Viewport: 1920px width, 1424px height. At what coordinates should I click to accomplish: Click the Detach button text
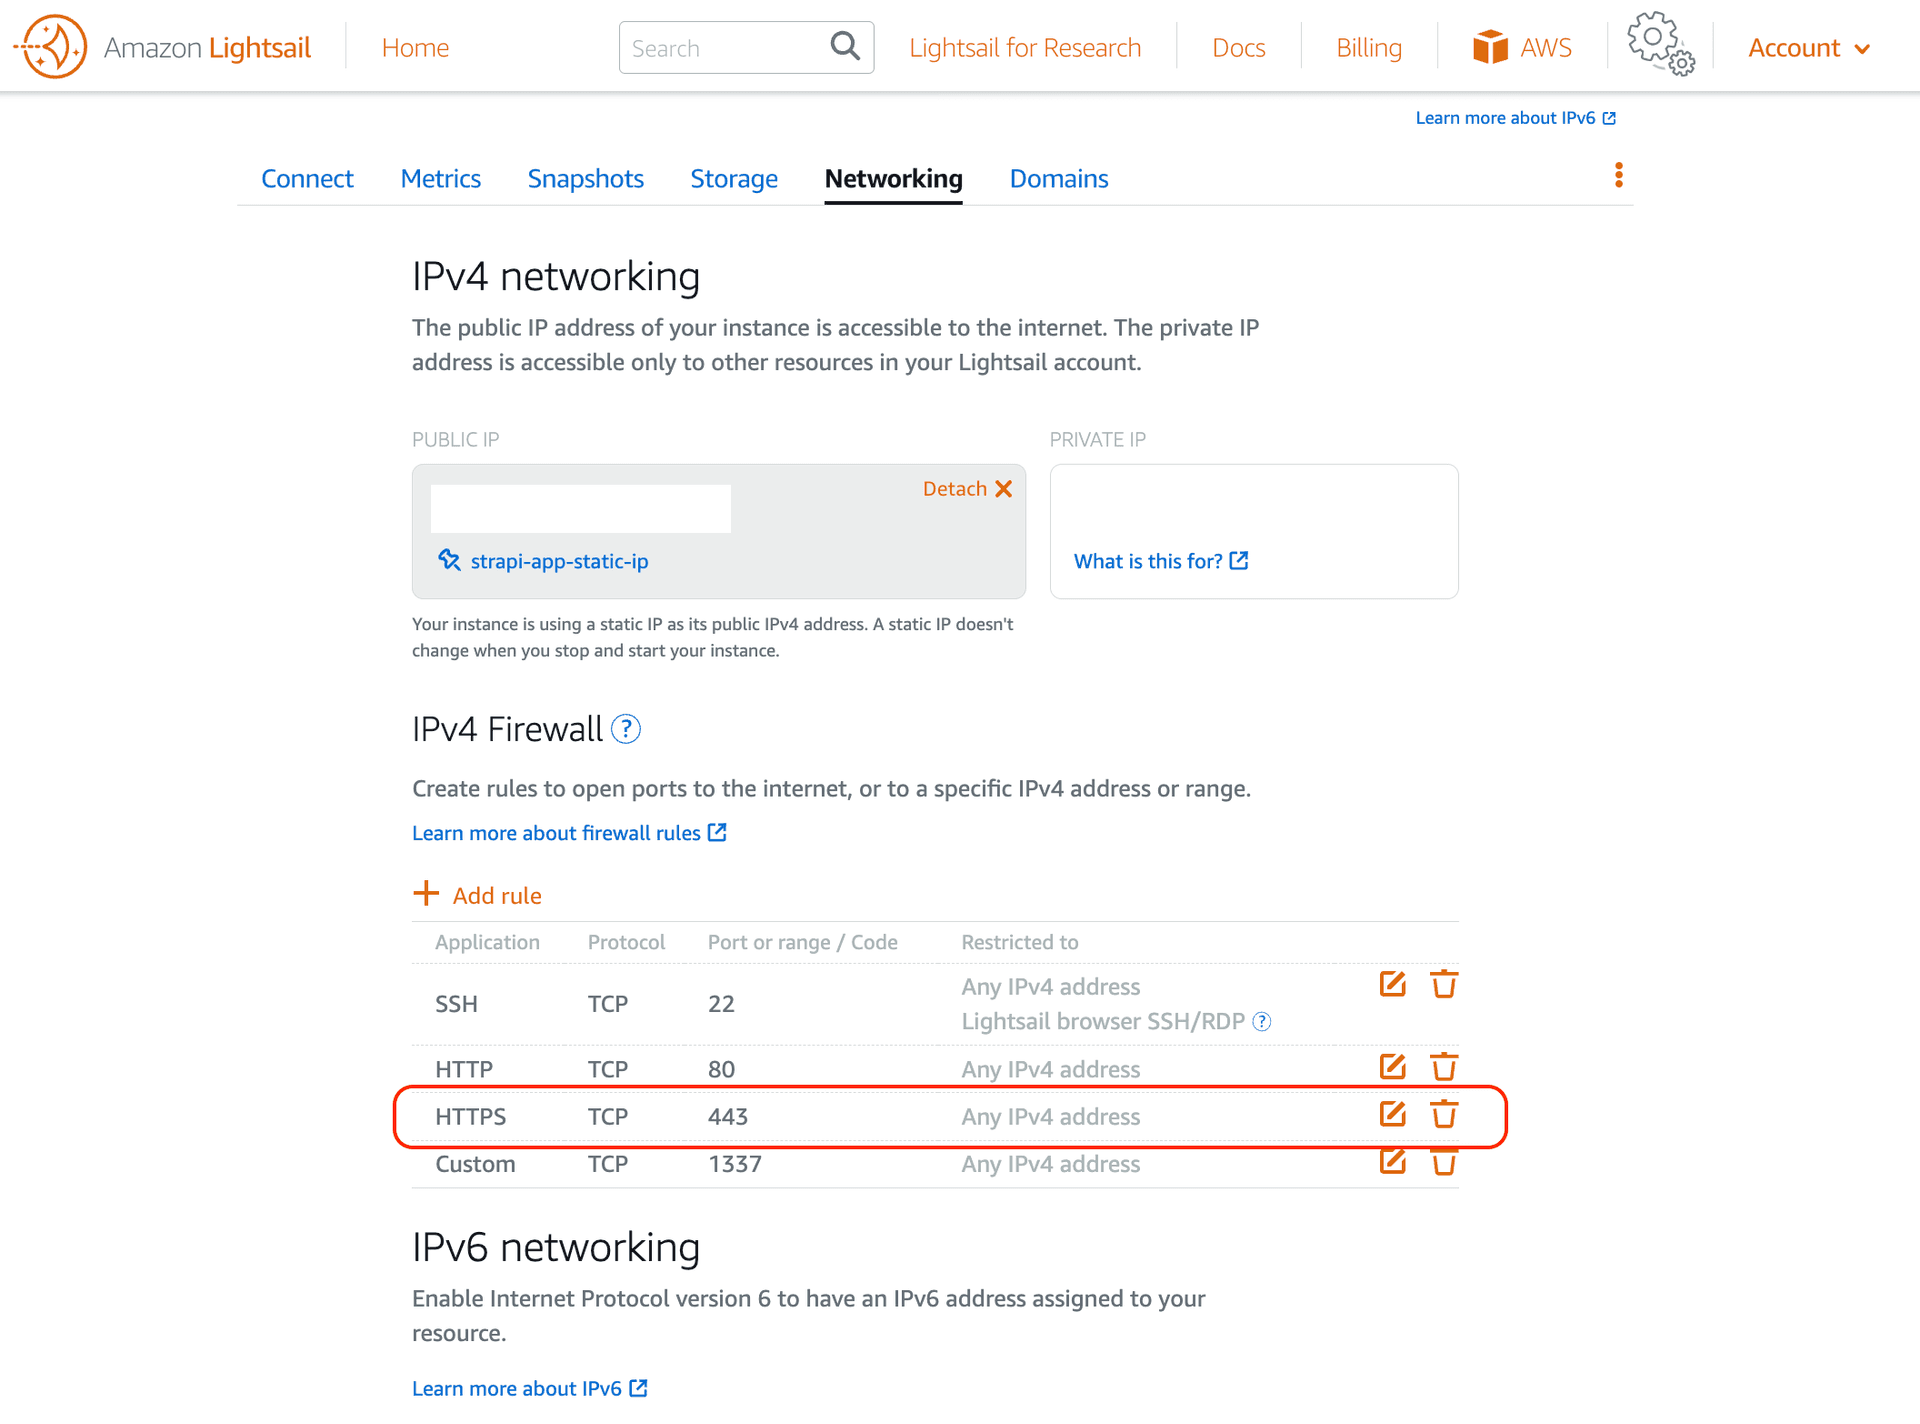click(954, 488)
